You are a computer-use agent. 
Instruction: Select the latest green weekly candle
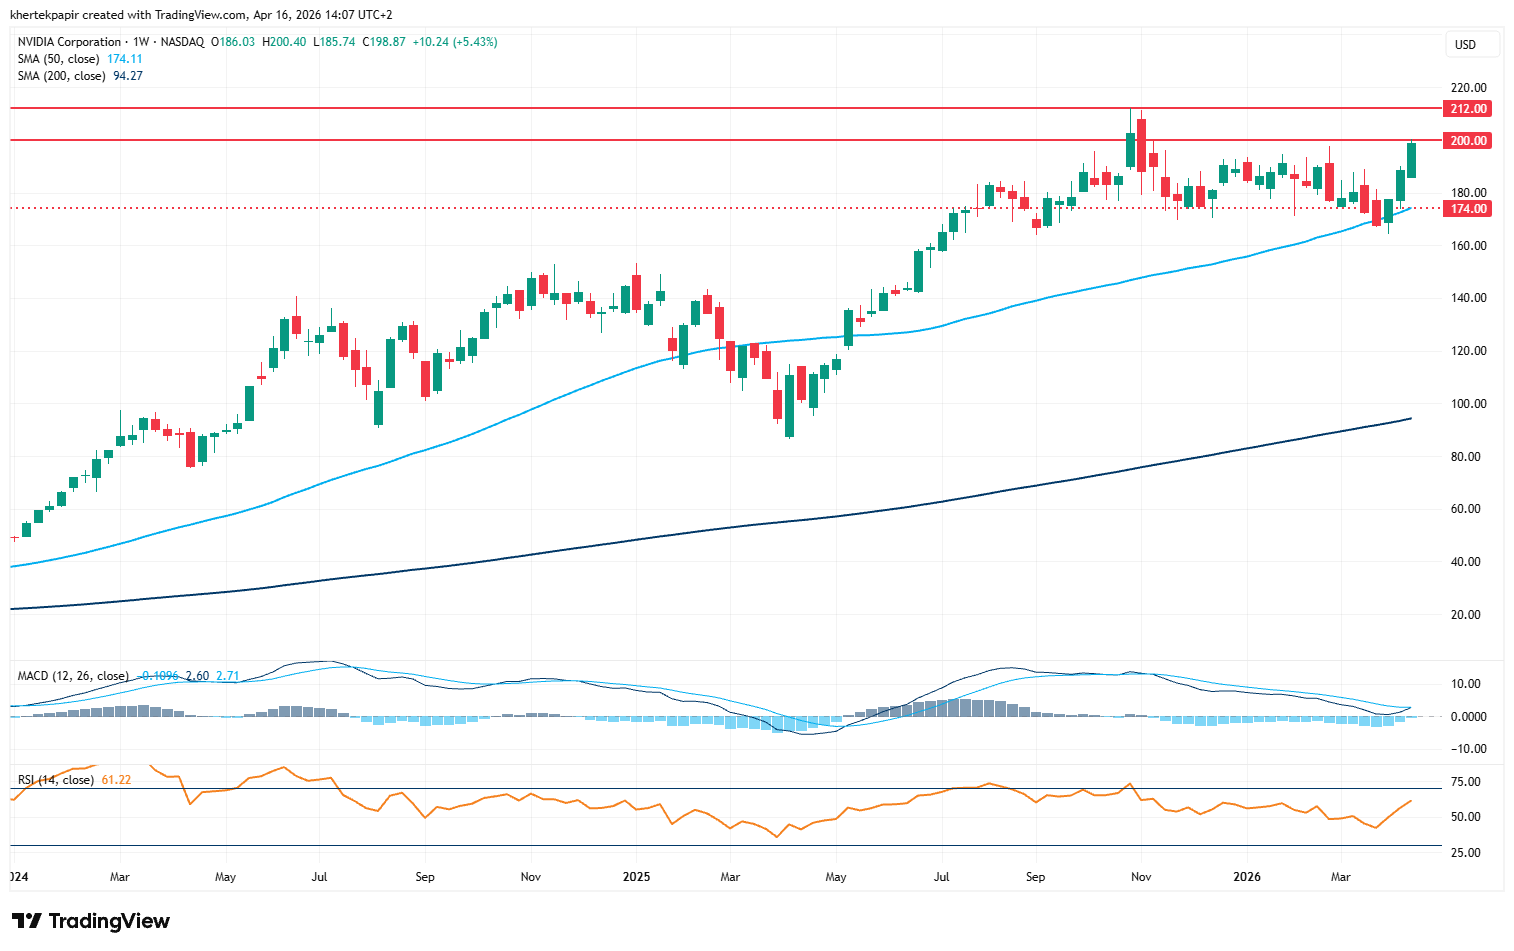1411,160
